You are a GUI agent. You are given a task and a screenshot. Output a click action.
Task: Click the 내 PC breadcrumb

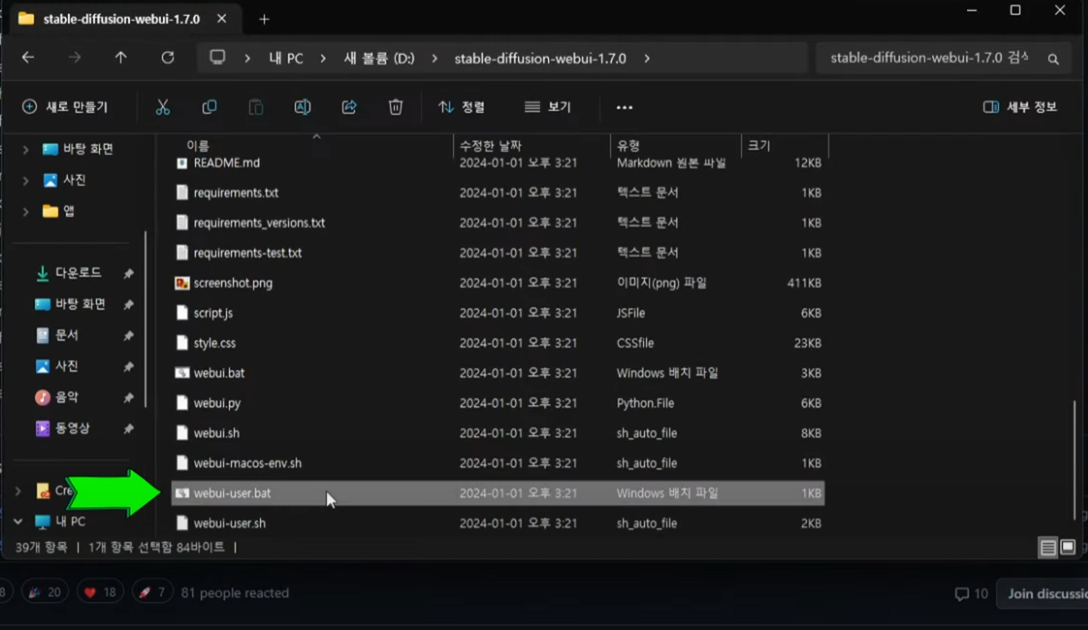coord(286,58)
